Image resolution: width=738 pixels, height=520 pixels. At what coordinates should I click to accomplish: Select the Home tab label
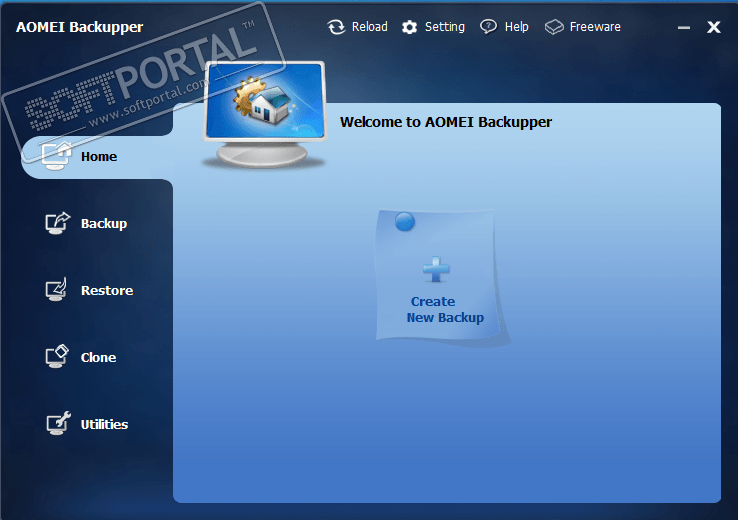point(99,156)
